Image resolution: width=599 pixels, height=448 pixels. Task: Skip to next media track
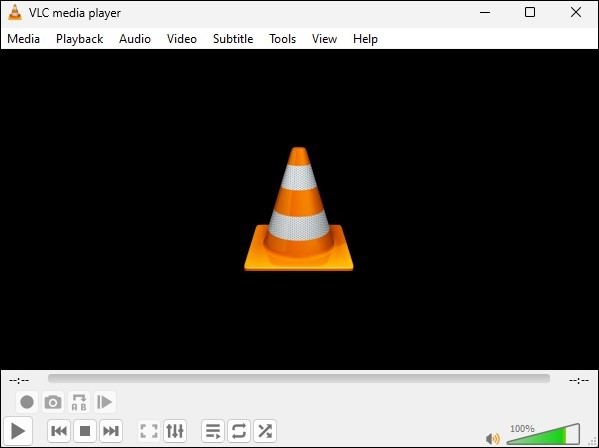111,431
